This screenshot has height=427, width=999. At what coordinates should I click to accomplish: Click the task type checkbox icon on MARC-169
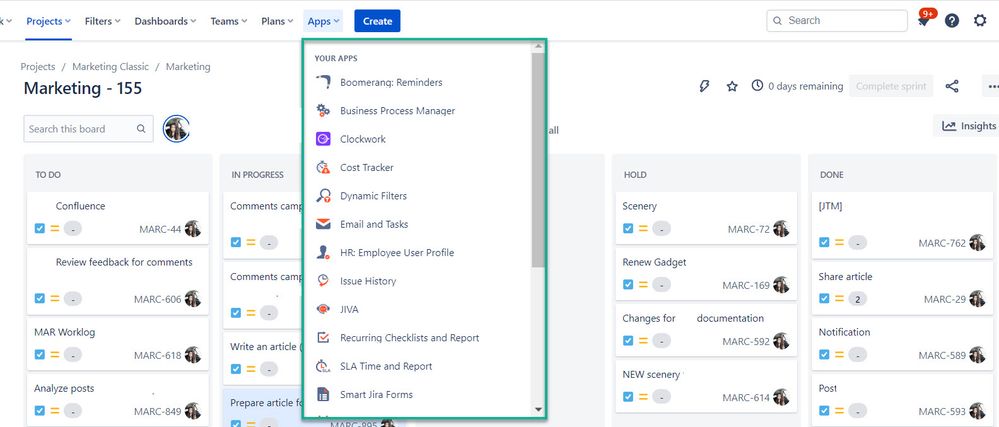(x=628, y=284)
